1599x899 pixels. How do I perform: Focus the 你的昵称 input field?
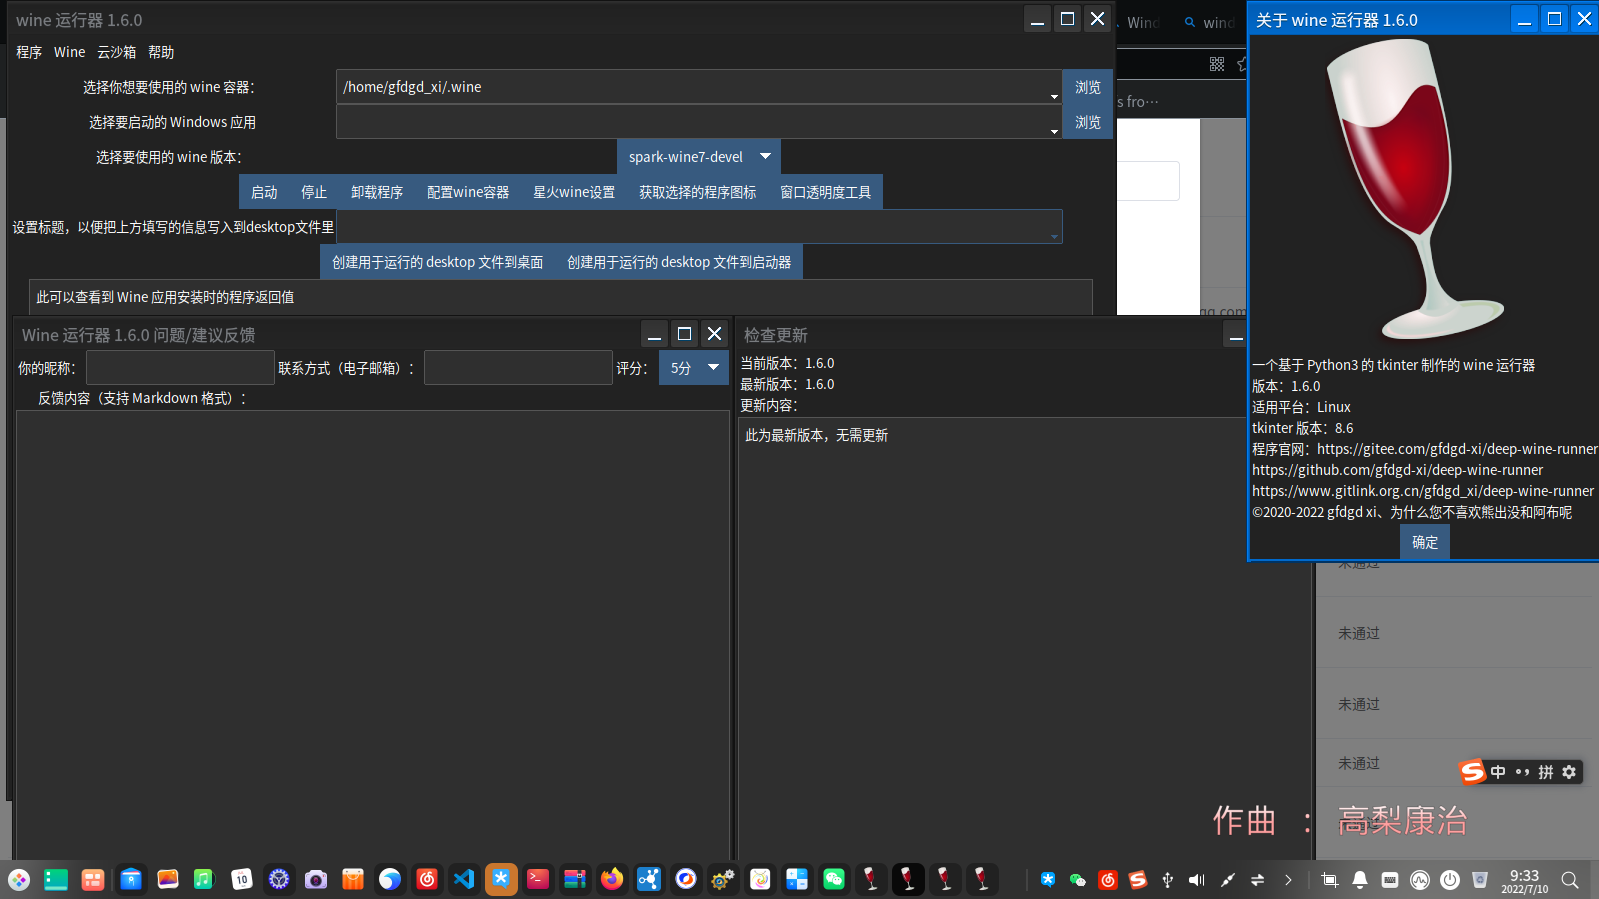[x=180, y=368]
